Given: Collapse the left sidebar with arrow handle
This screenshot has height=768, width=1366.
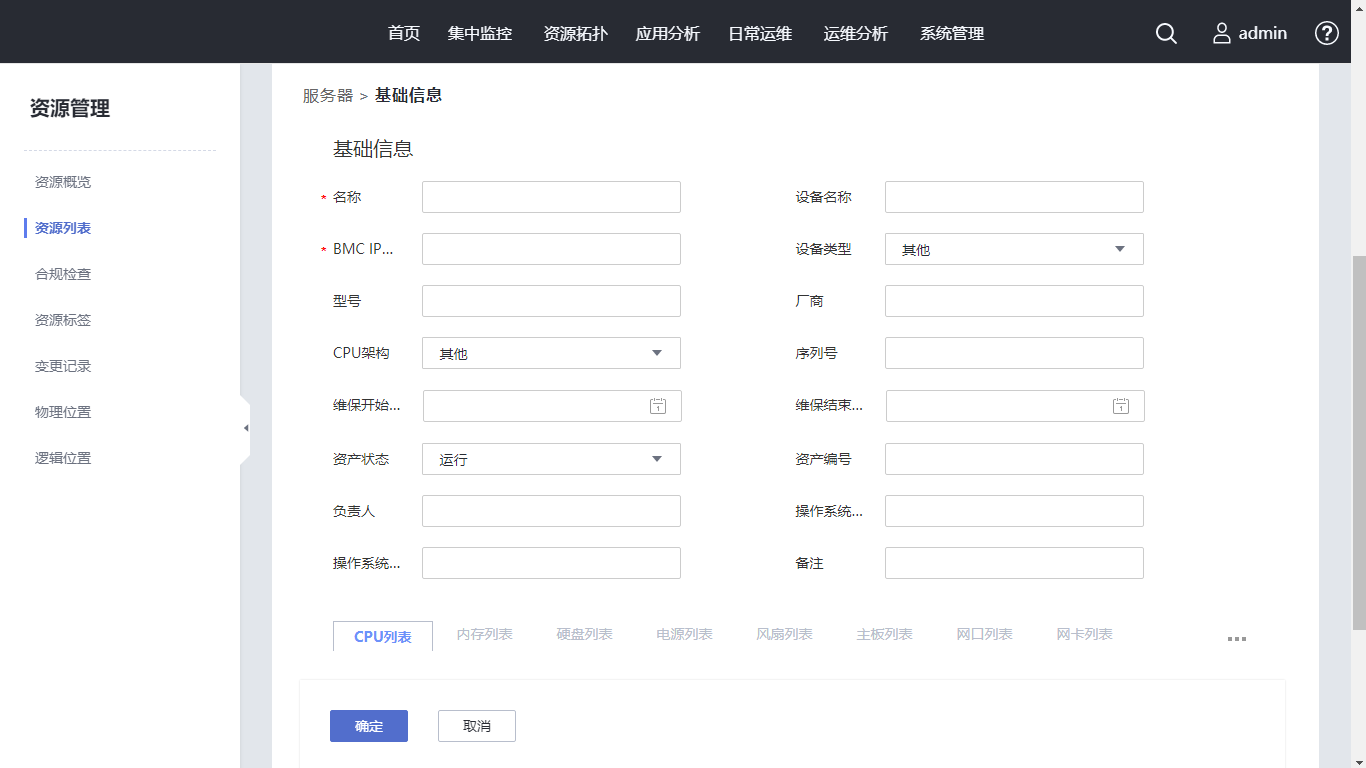Looking at the screenshot, I should (x=245, y=428).
